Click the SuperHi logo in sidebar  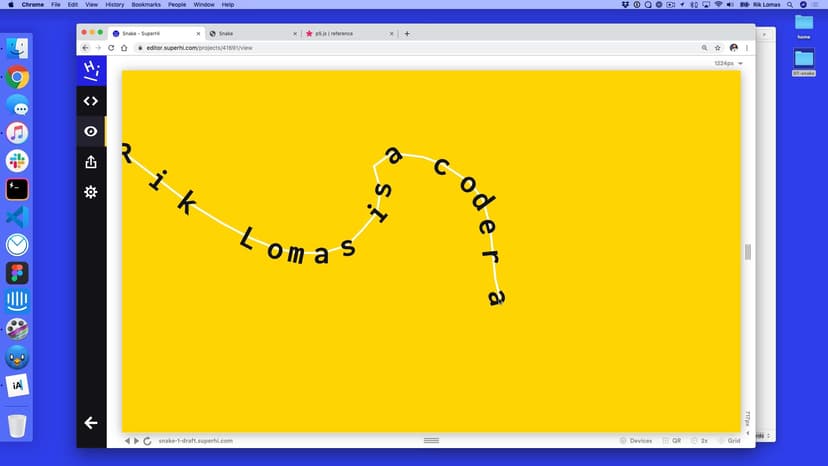(91, 69)
